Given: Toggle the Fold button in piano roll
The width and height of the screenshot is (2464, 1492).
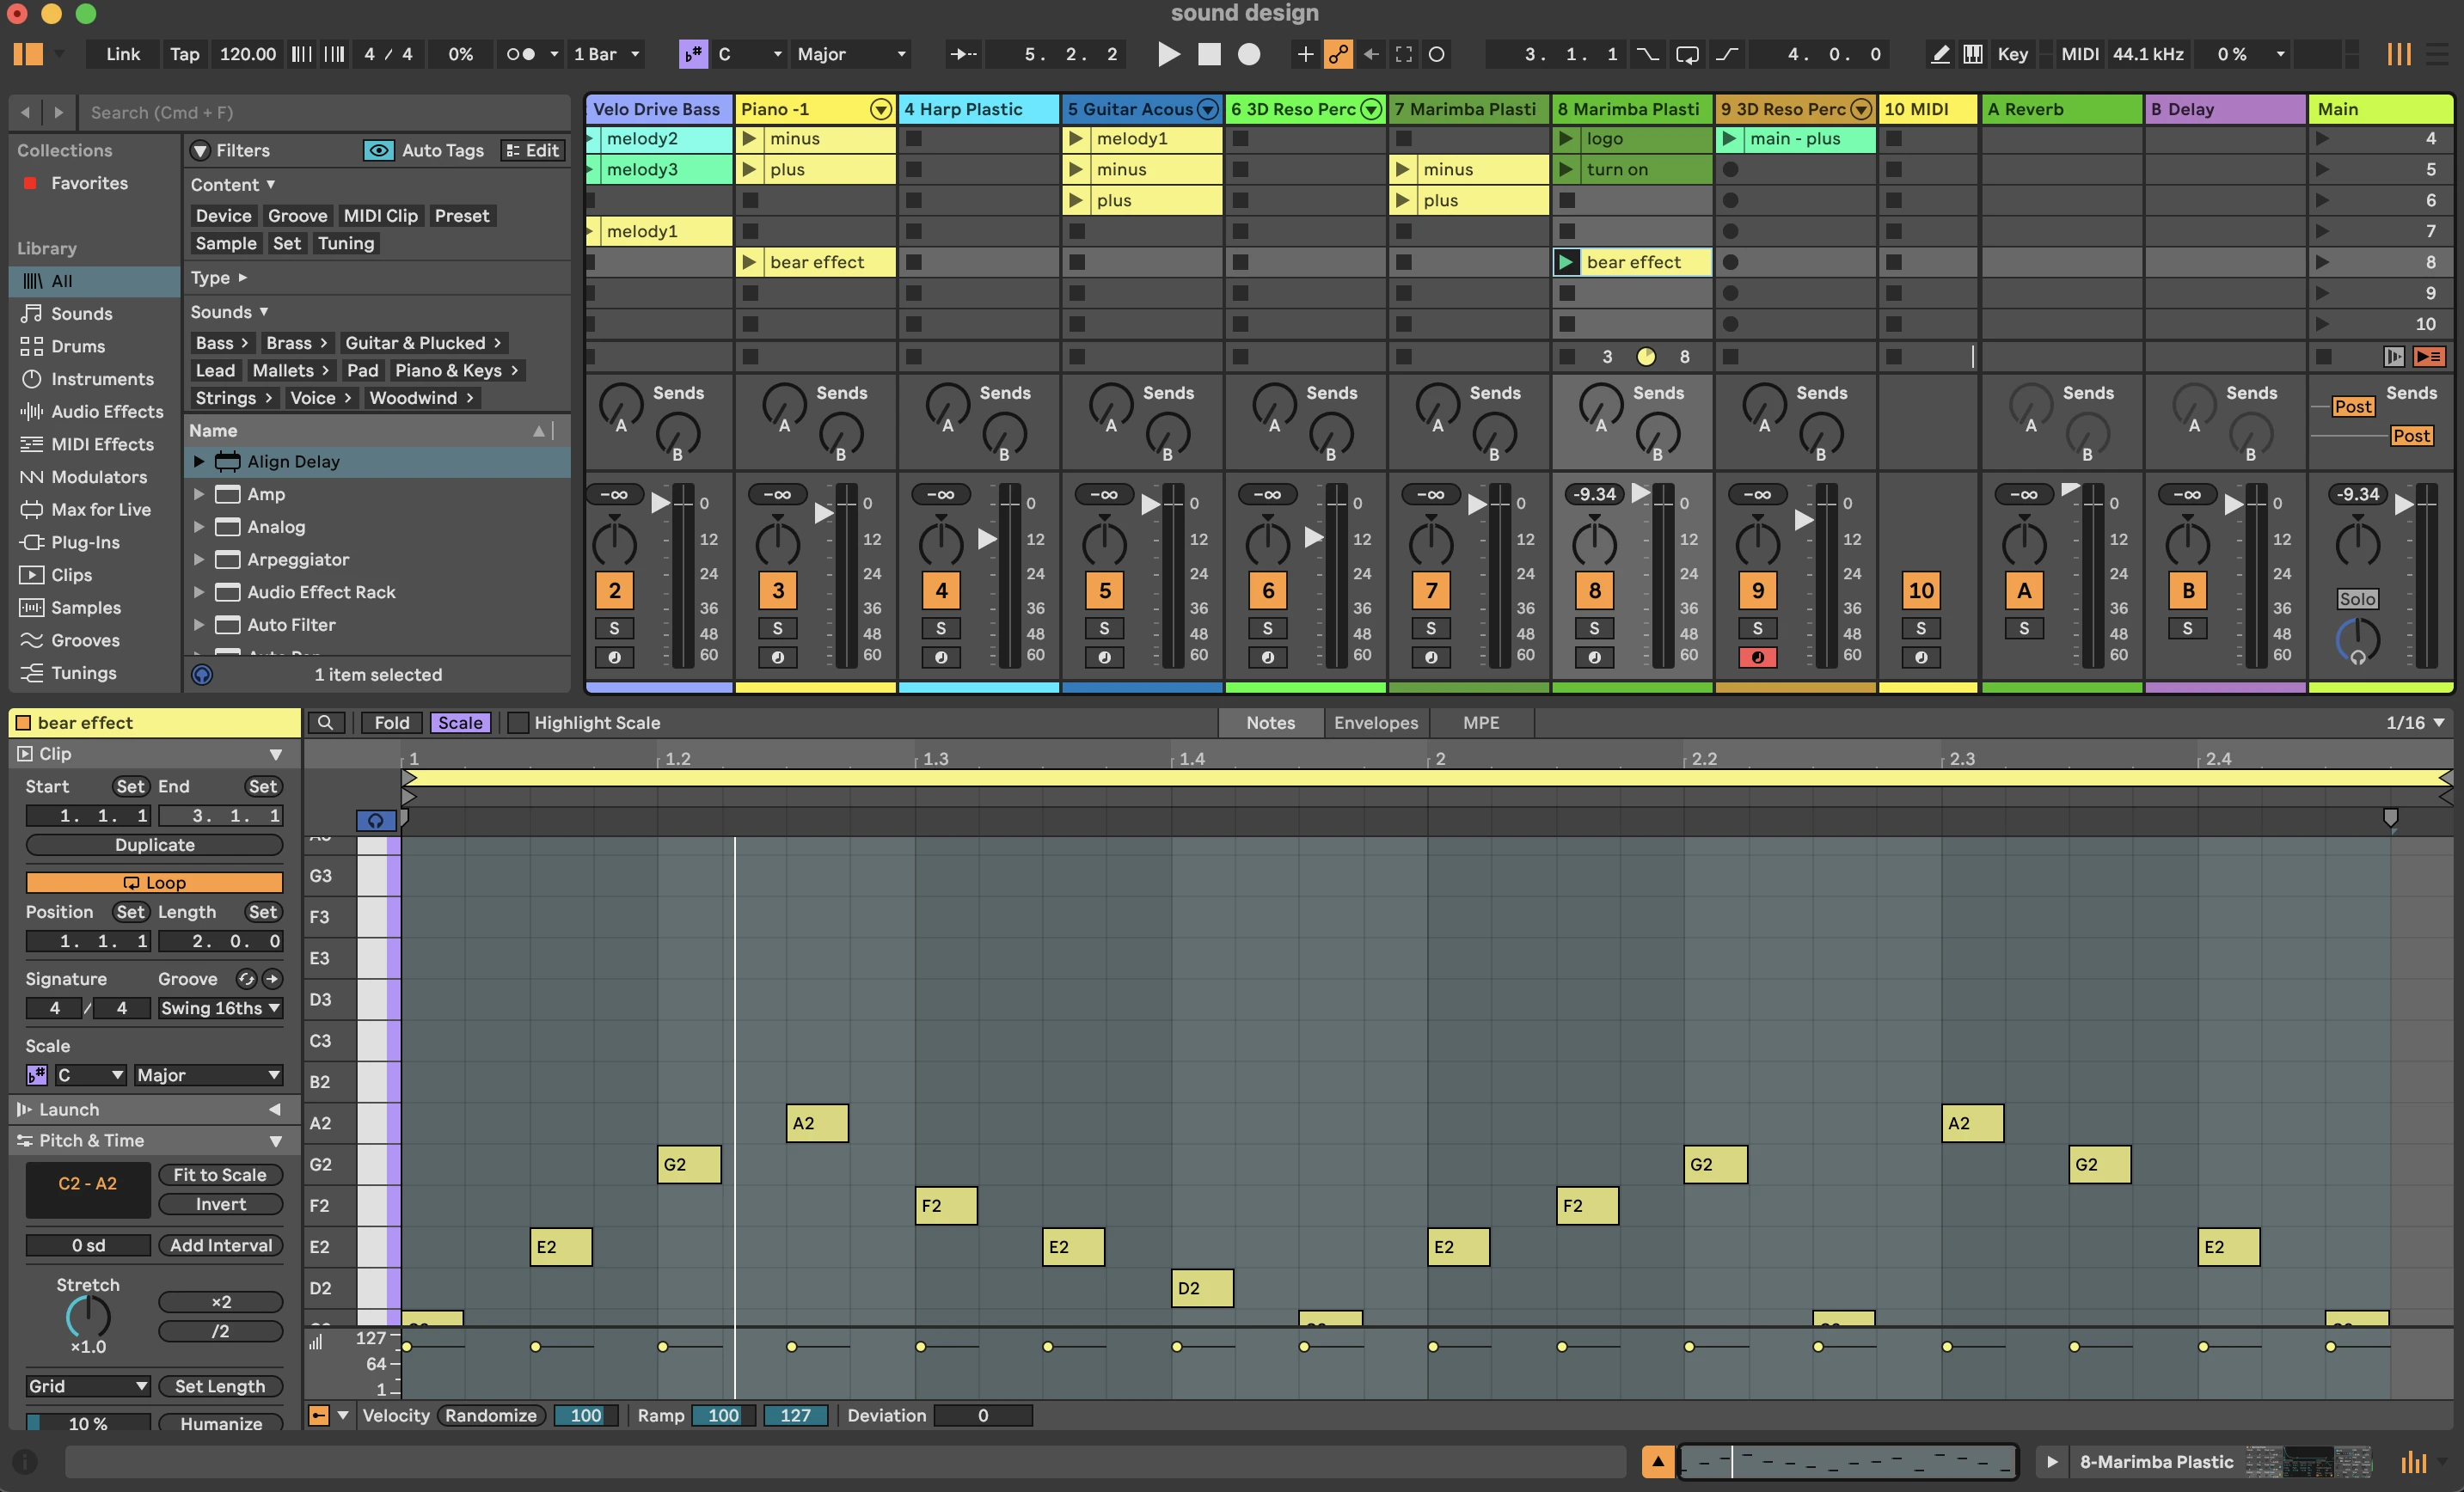Looking at the screenshot, I should tap(392, 722).
